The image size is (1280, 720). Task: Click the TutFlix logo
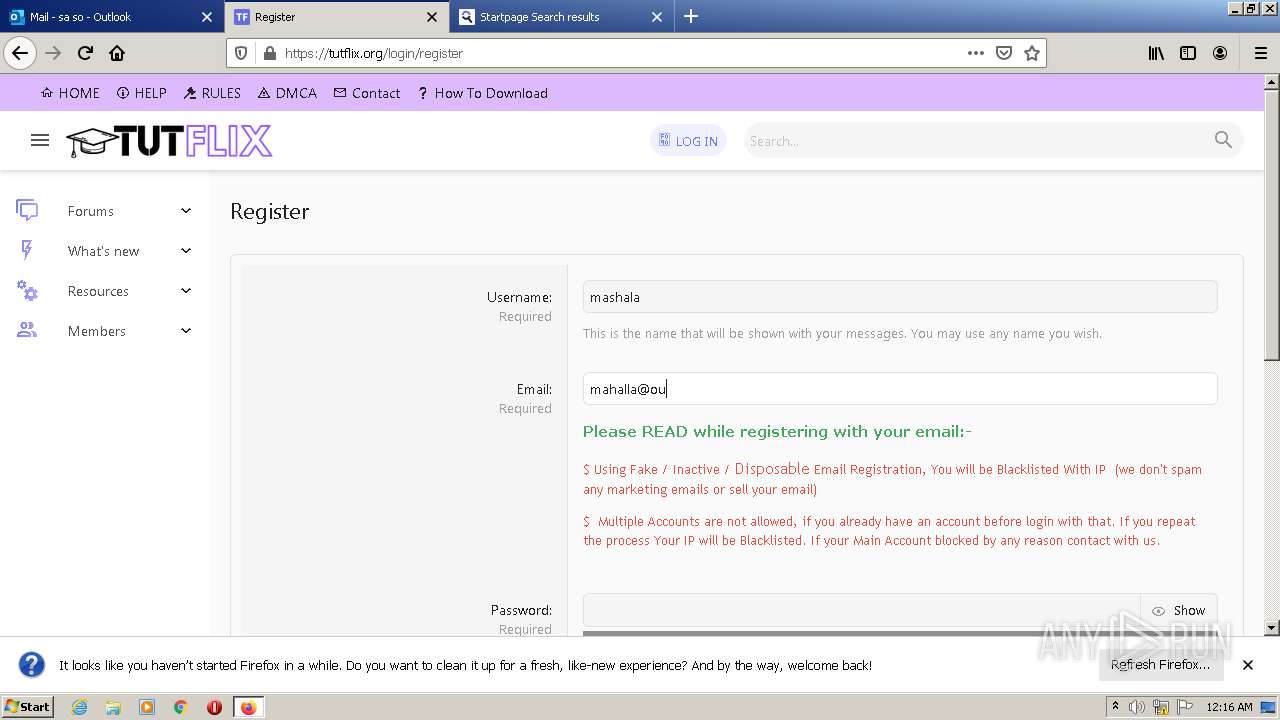(169, 141)
